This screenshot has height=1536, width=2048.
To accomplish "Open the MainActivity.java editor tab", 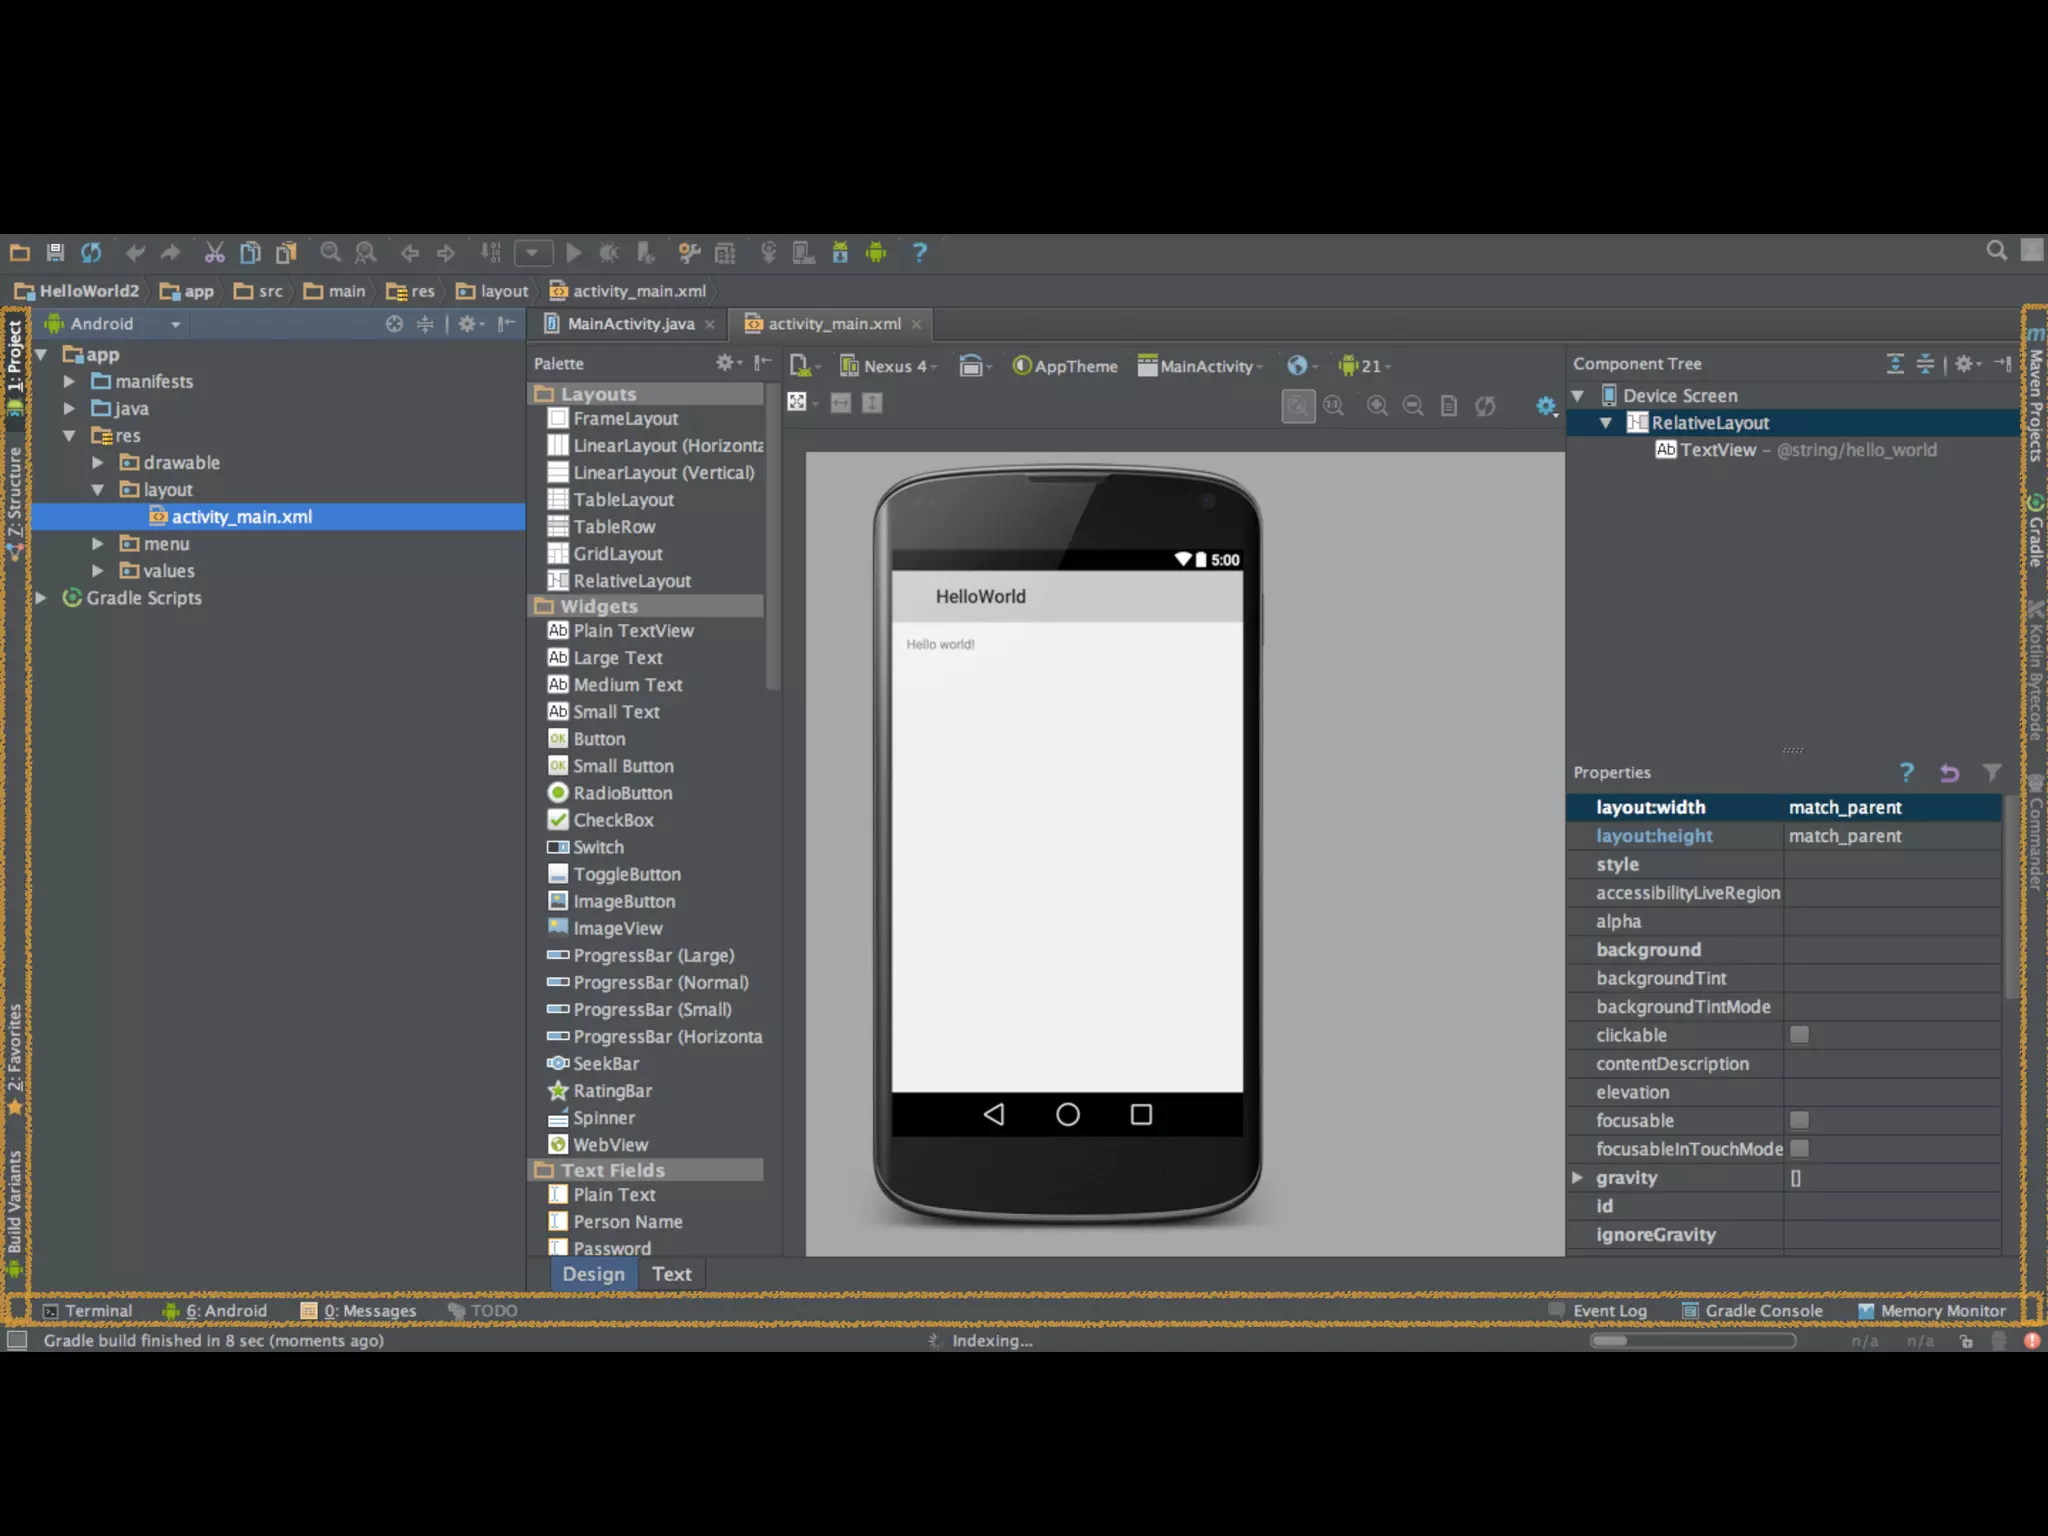I will (630, 324).
